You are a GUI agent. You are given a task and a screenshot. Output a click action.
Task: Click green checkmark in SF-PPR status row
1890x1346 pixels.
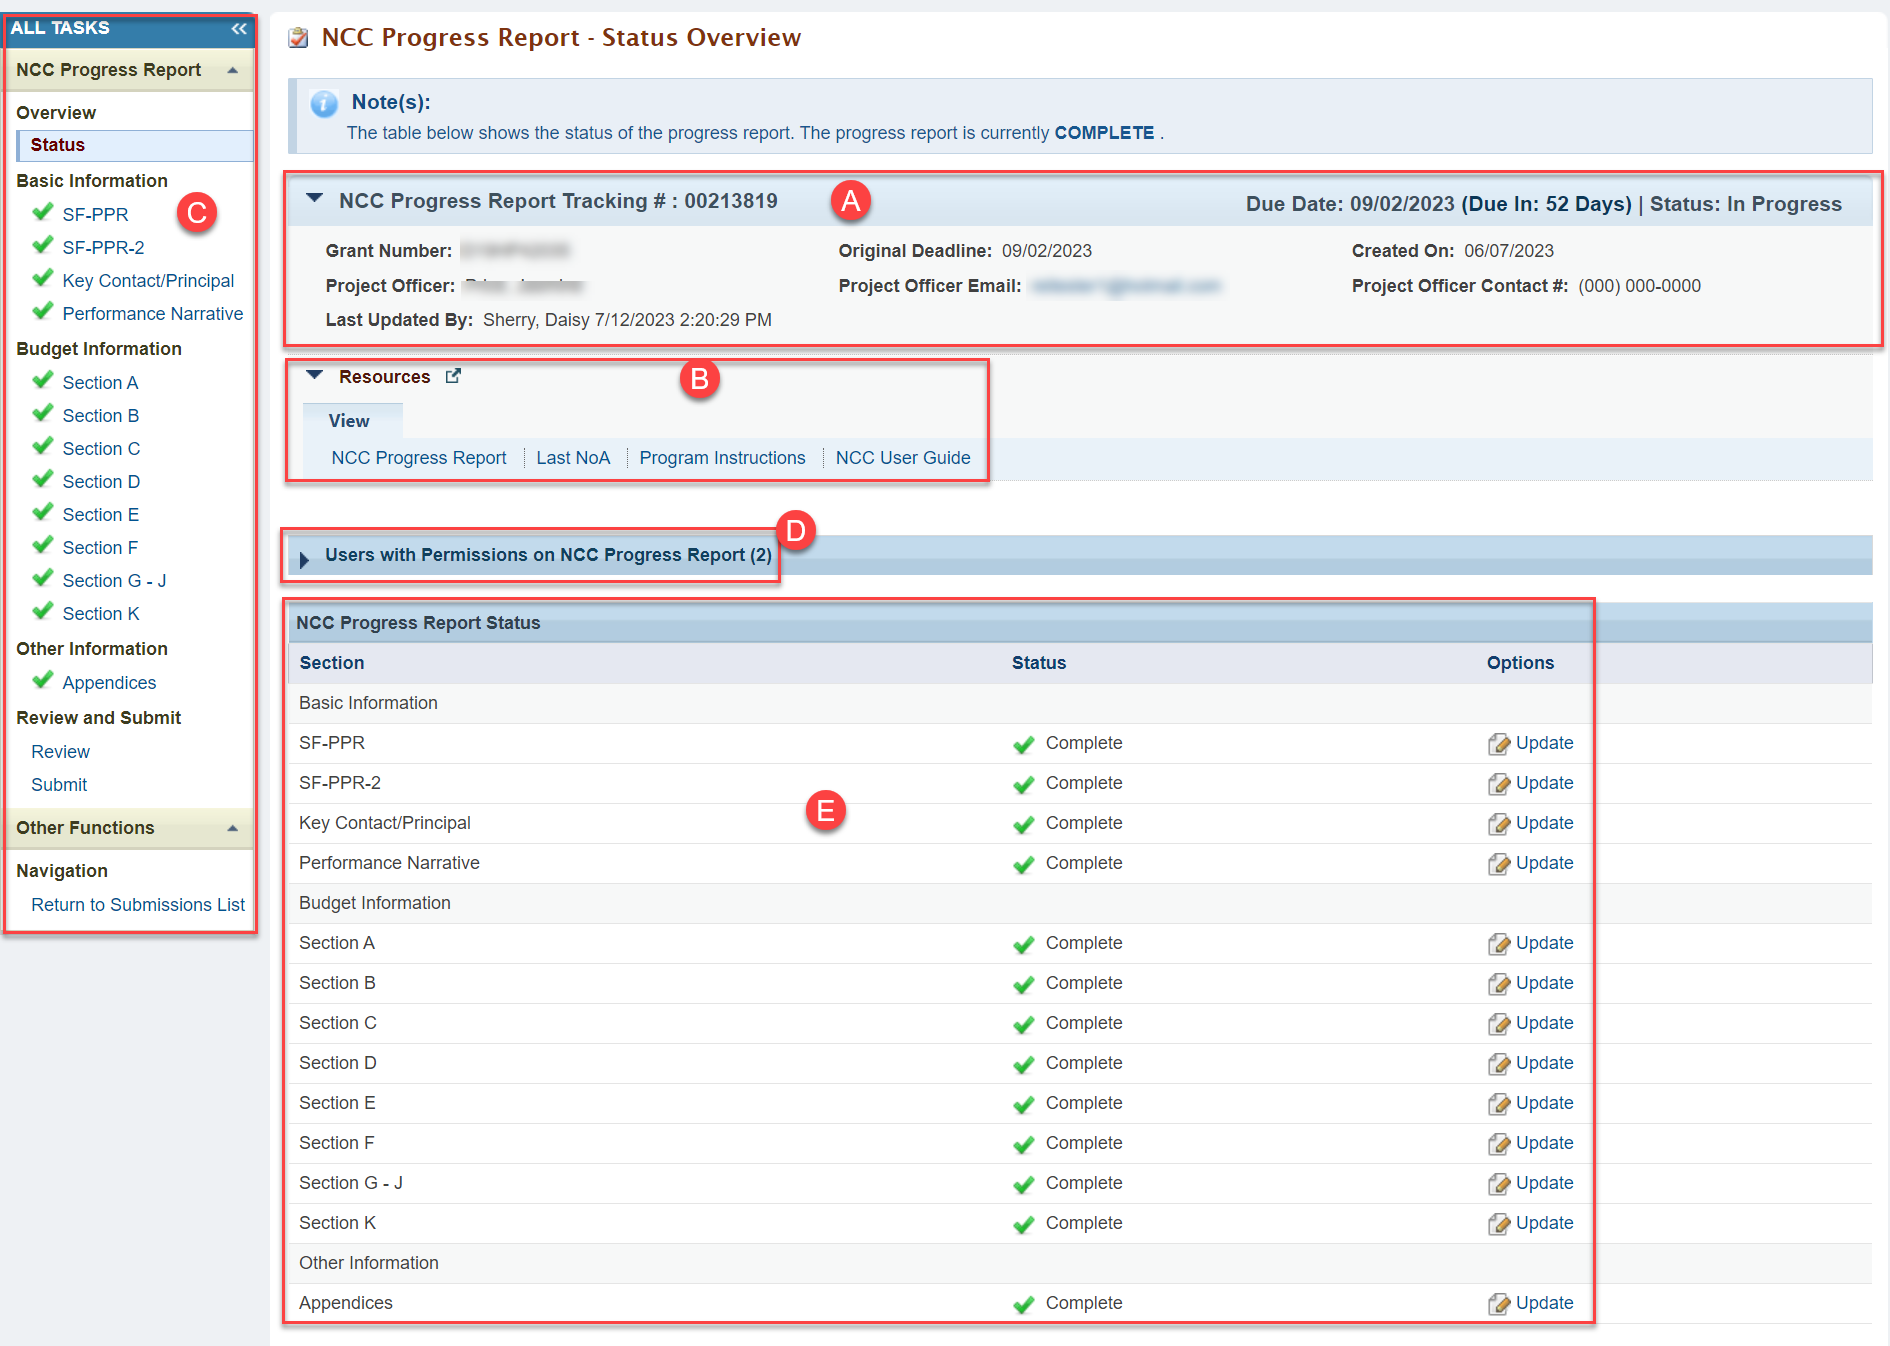pos(1024,745)
